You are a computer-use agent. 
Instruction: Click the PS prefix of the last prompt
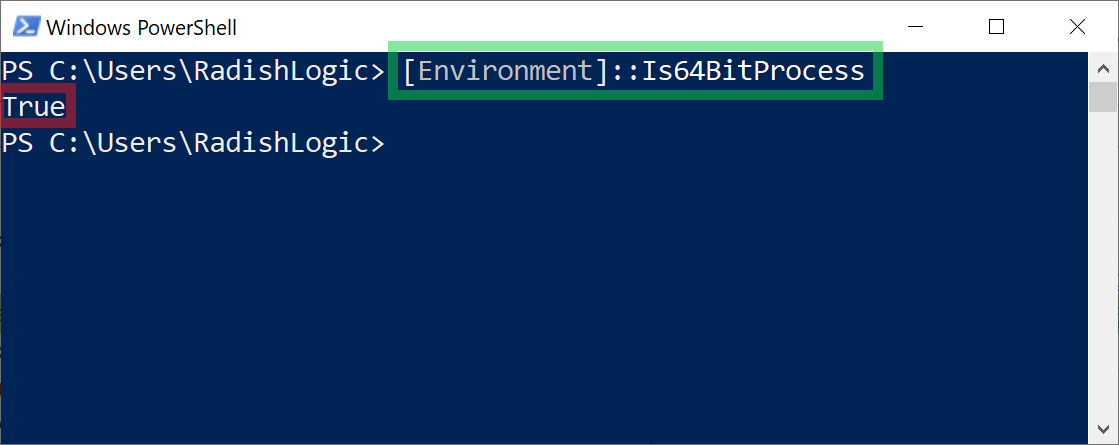18,143
